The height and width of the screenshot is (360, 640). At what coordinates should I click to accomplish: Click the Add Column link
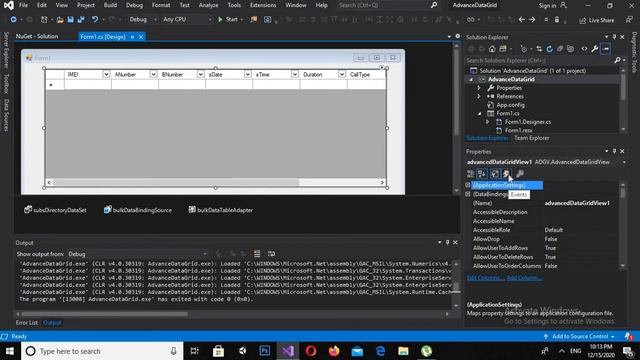click(x=524, y=278)
